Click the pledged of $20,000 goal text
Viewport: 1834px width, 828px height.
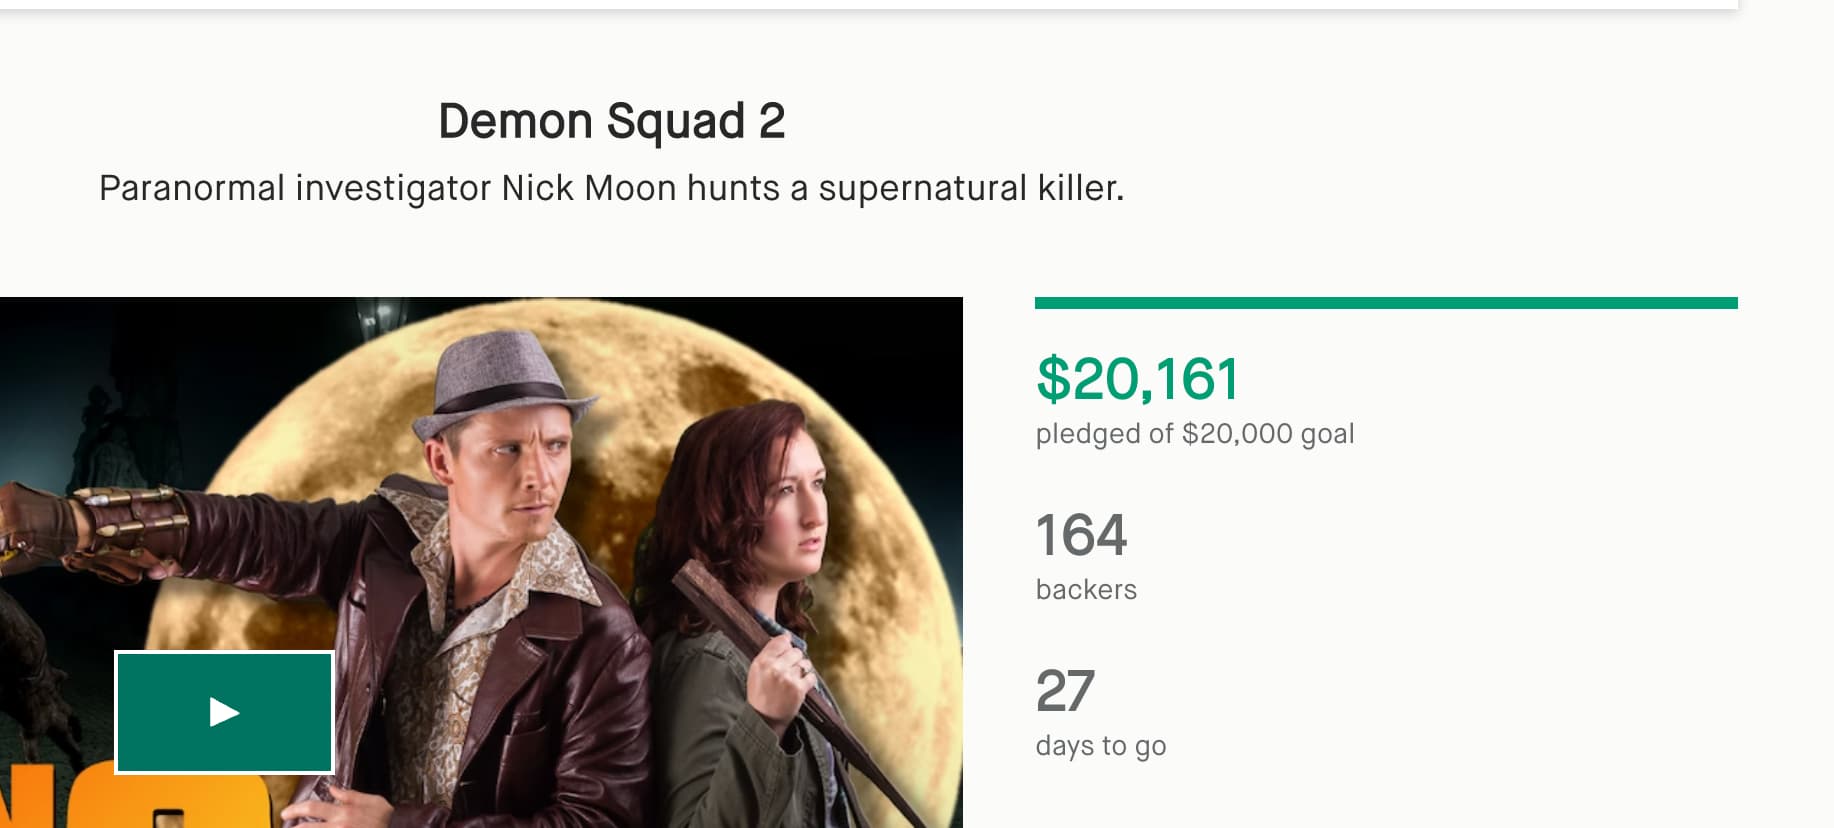(x=1194, y=434)
